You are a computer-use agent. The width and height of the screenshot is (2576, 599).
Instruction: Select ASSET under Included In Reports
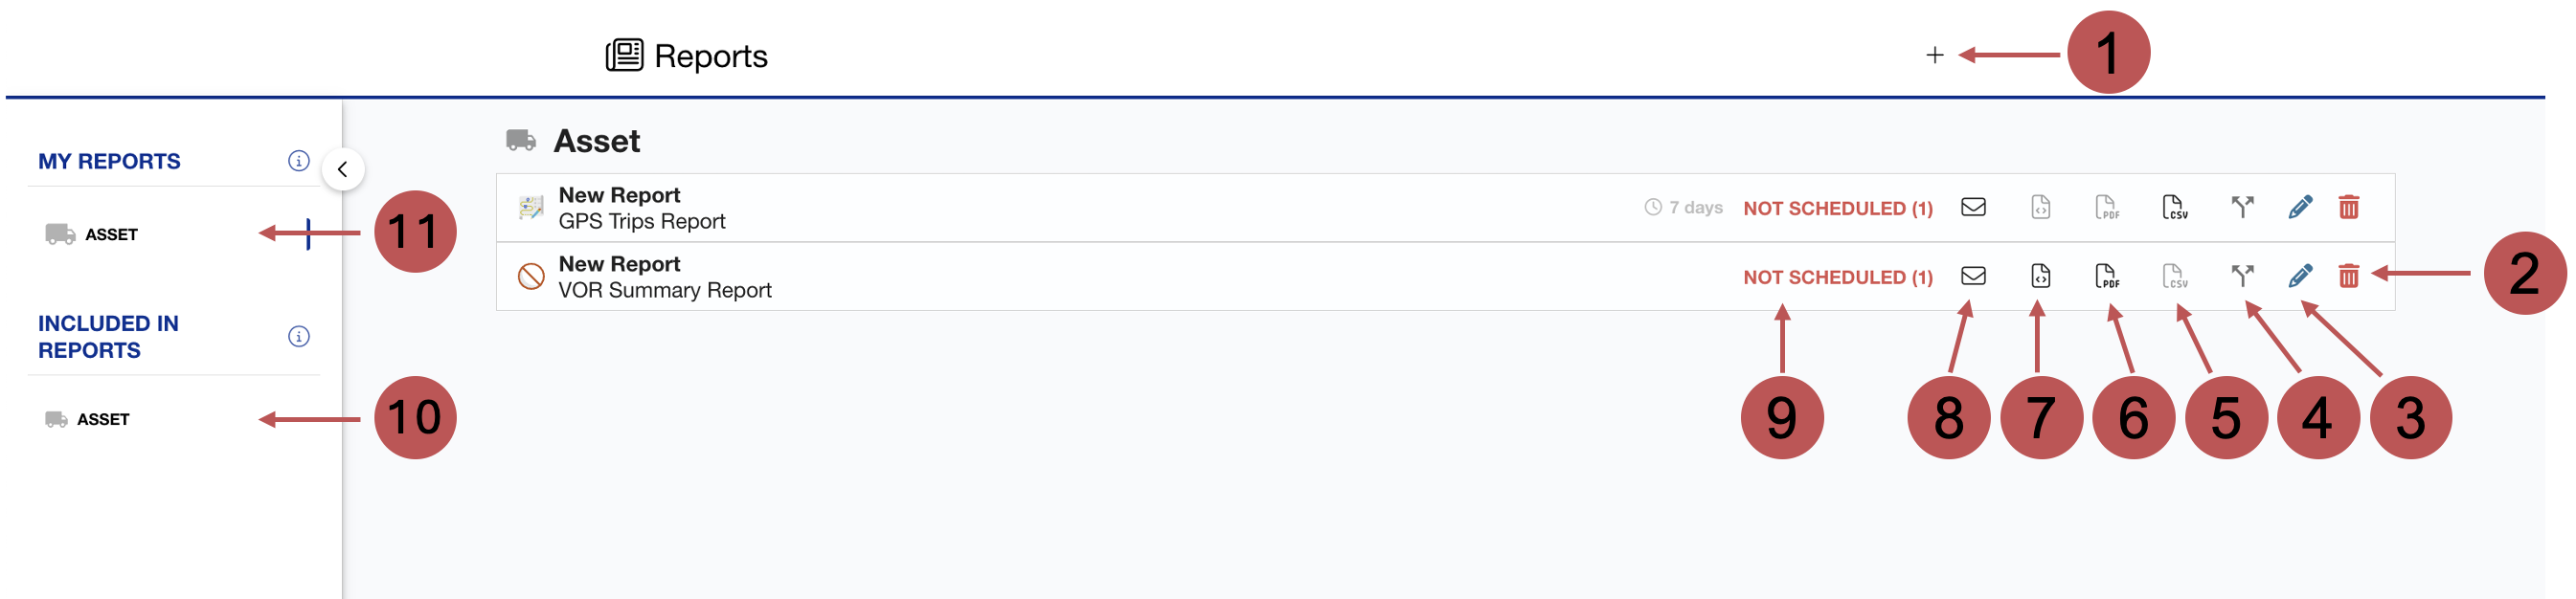click(103, 419)
